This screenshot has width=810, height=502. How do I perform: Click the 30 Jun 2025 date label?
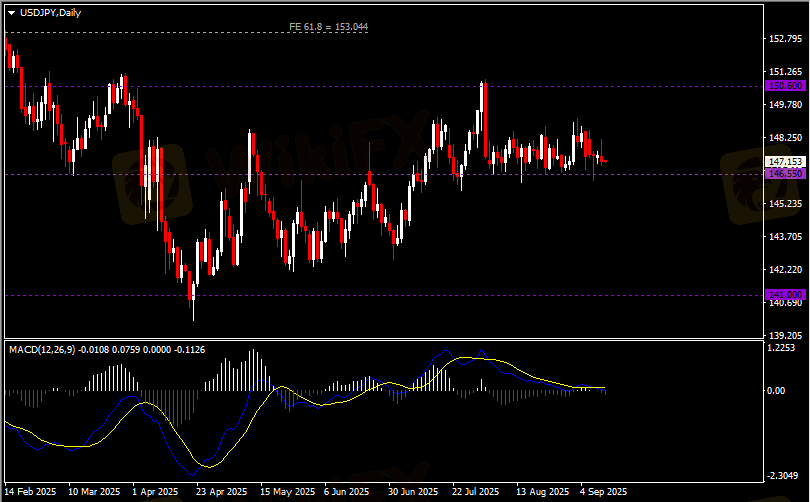(x=412, y=492)
